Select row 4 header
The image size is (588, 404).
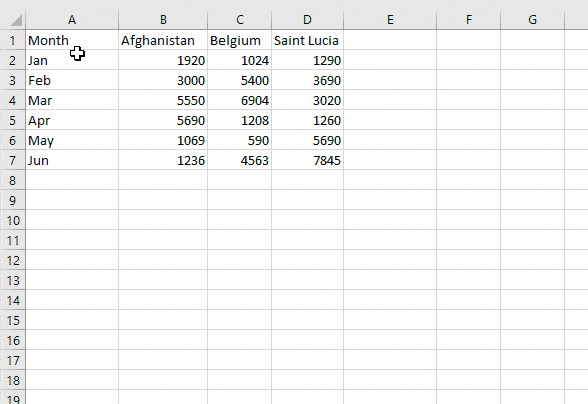pyautogui.click(x=13, y=100)
